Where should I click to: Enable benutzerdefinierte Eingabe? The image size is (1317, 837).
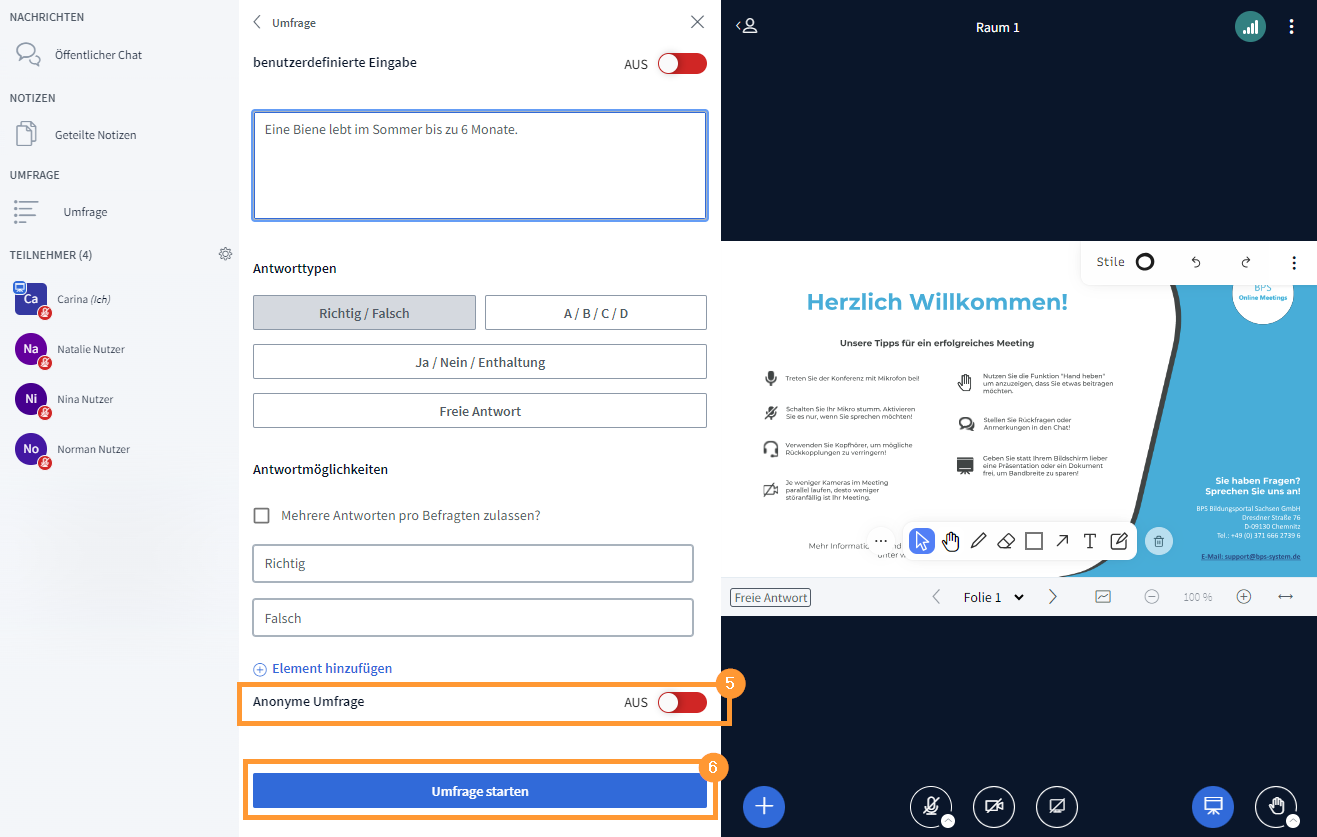[x=682, y=63]
